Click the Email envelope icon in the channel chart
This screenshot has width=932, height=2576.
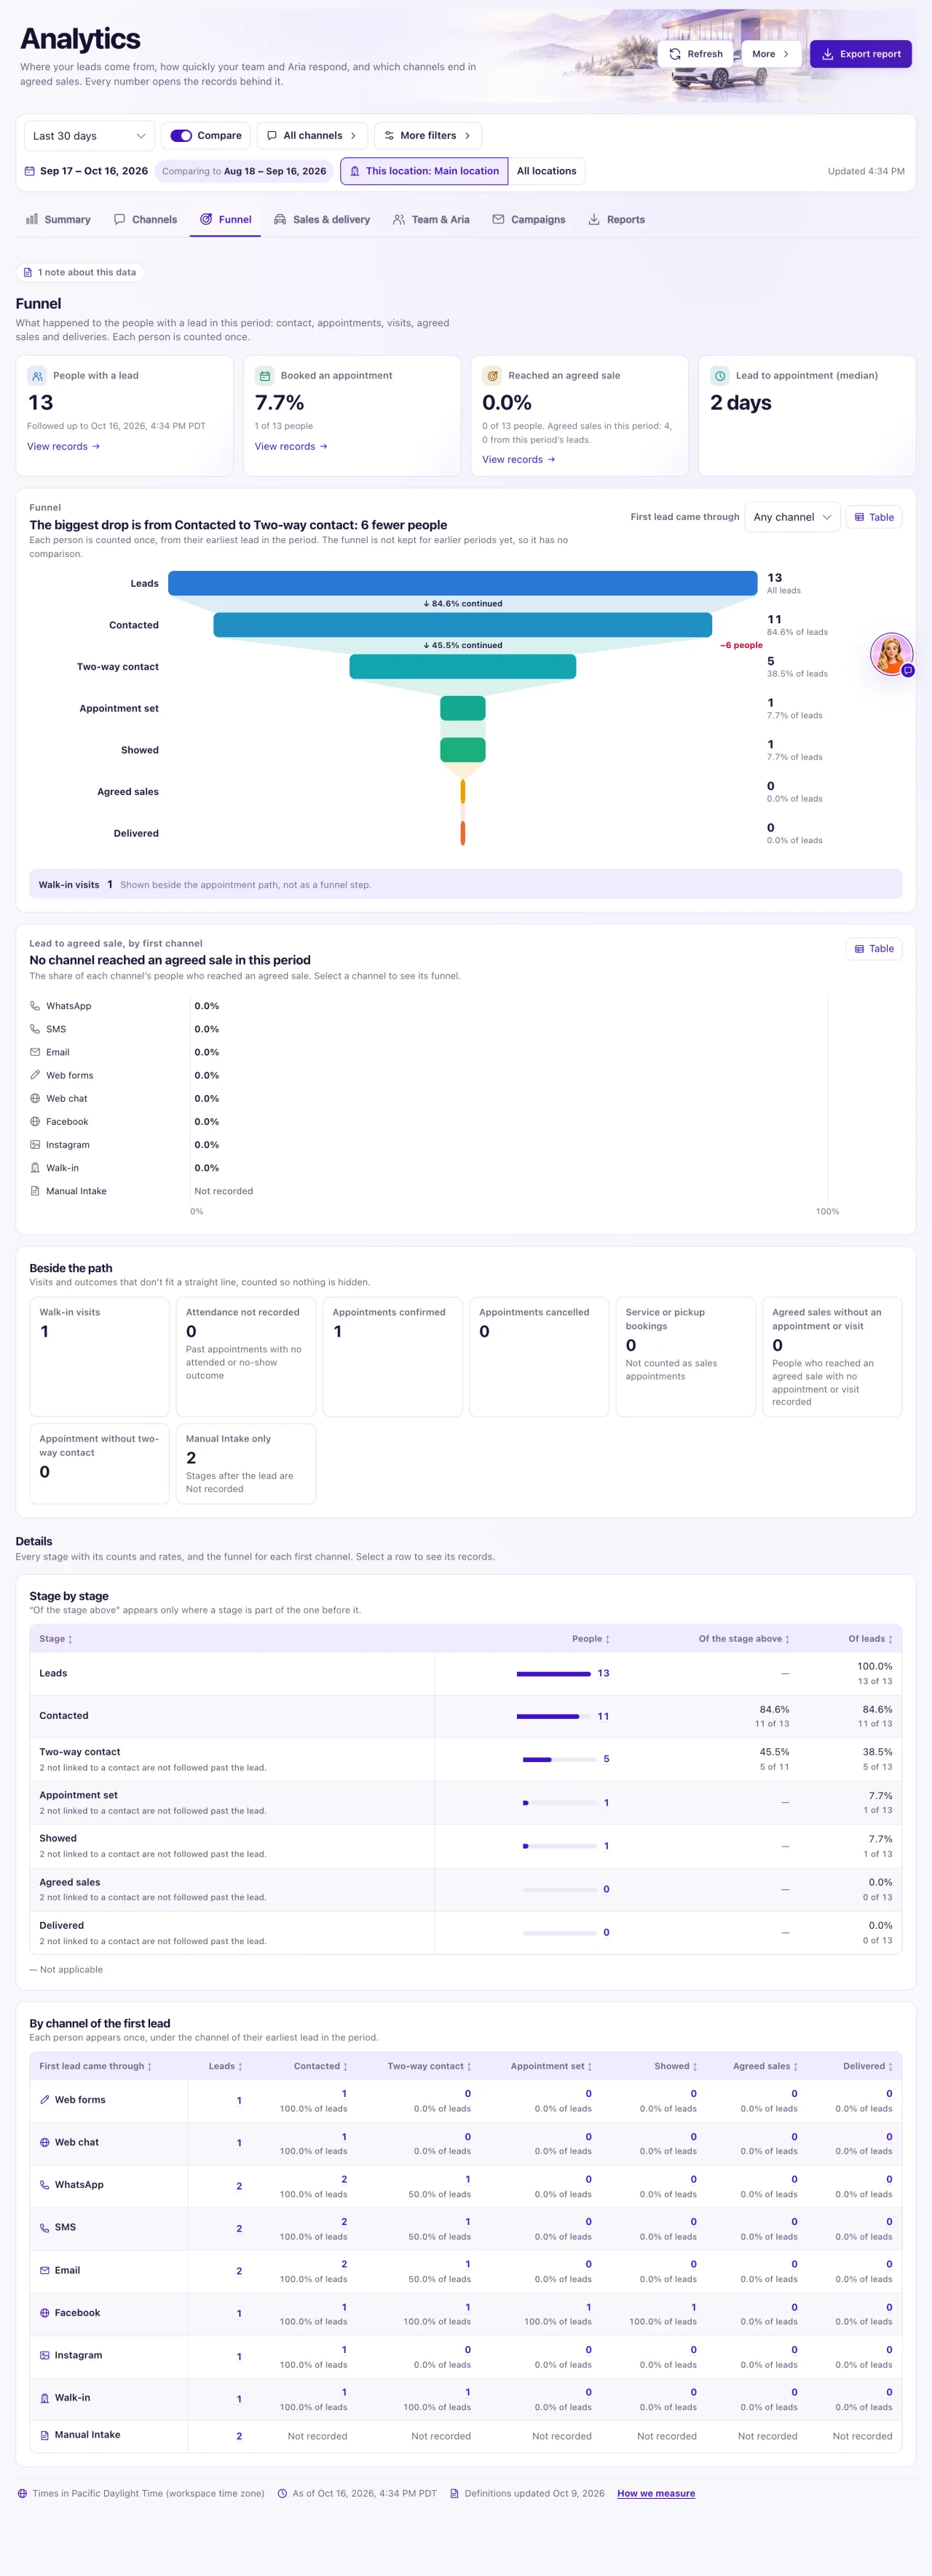pyautogui.click(x=35, y=1052)
